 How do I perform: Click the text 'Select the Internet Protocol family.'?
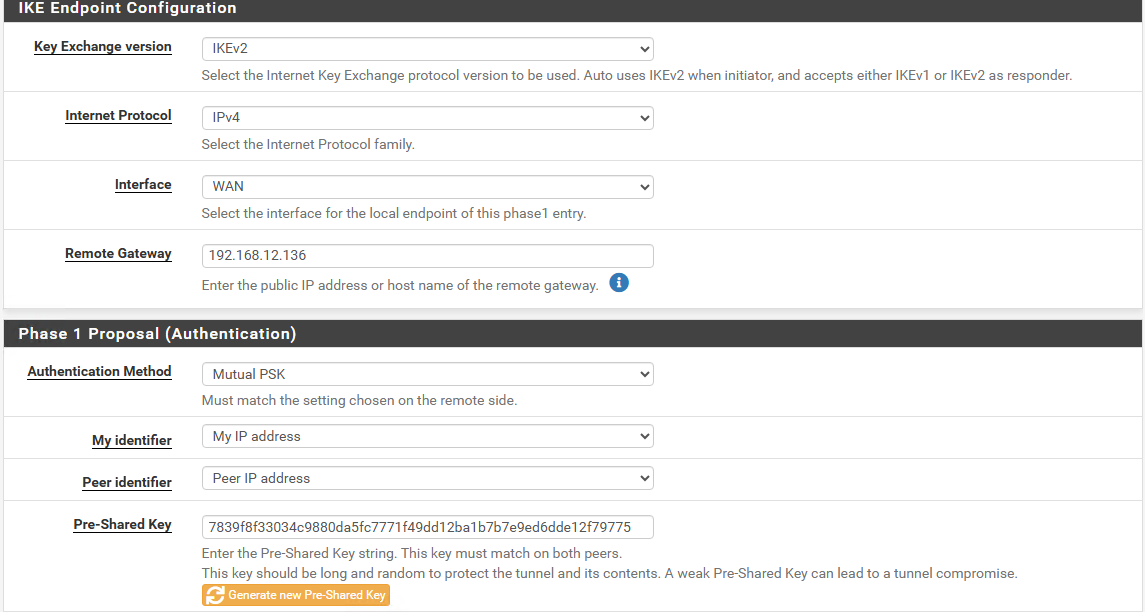pos(308,145)
